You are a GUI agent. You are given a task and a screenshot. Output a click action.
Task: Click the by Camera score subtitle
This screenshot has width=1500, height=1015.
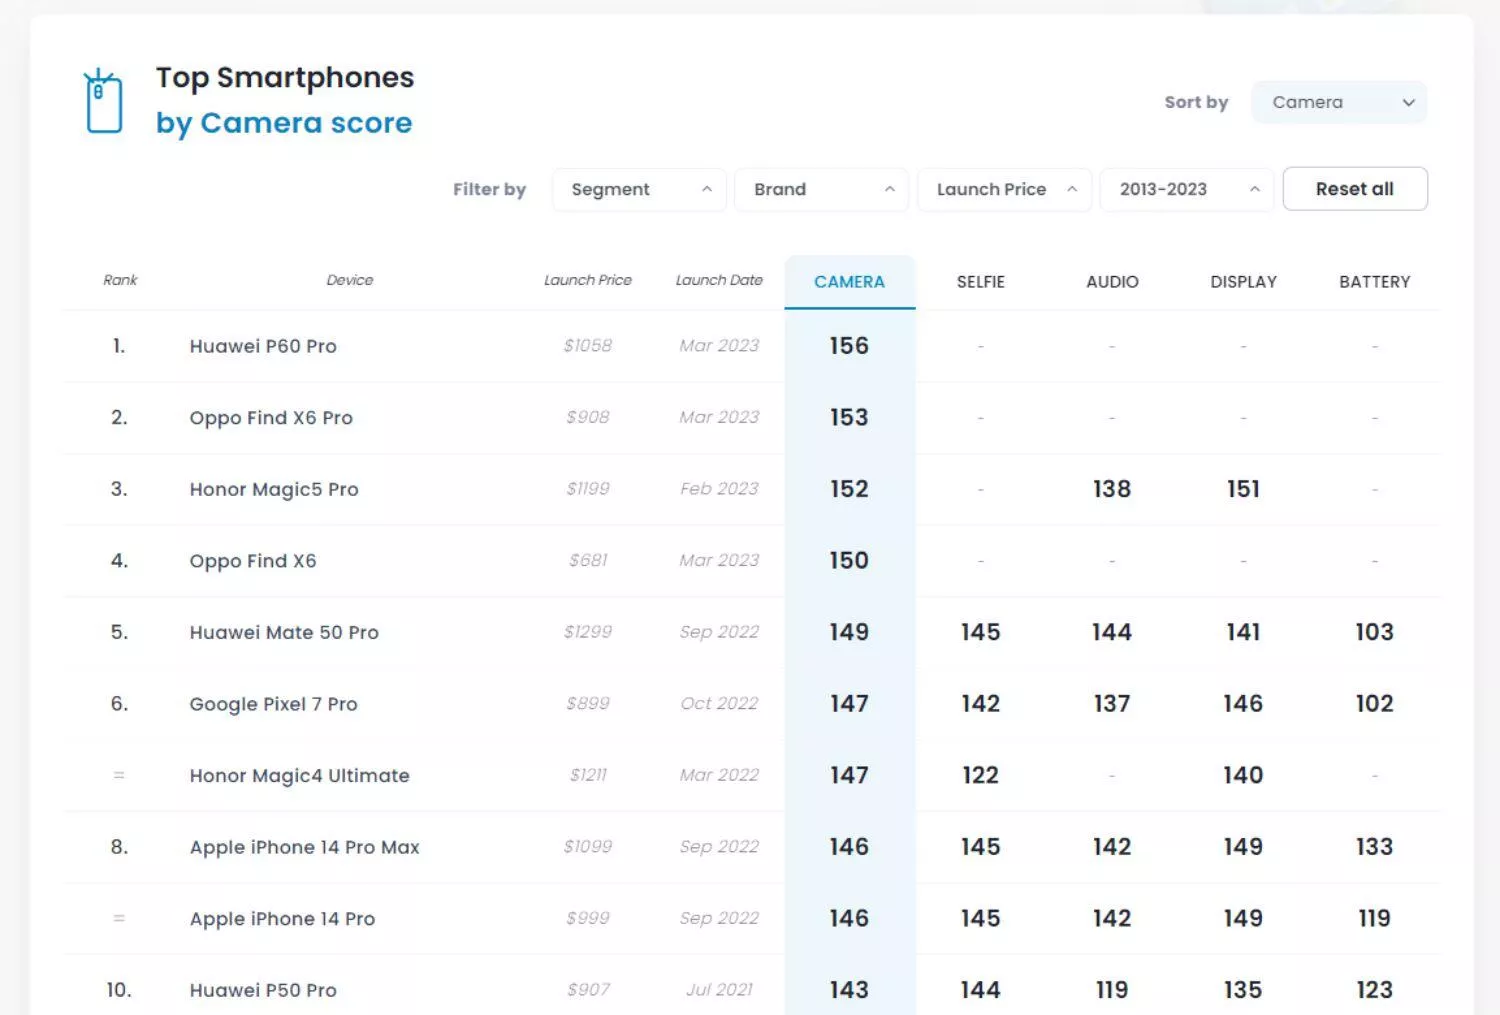(x=284, y=123)
